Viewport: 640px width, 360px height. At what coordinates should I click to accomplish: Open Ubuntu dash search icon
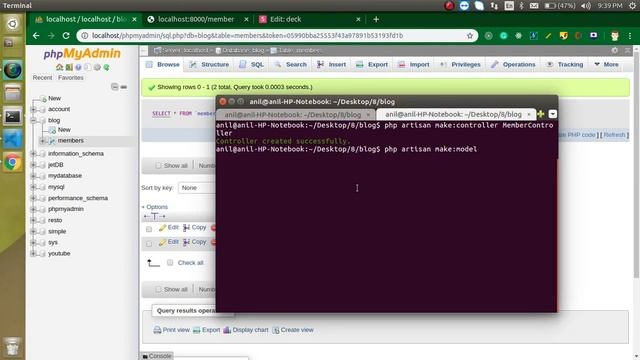coord(12,24)
